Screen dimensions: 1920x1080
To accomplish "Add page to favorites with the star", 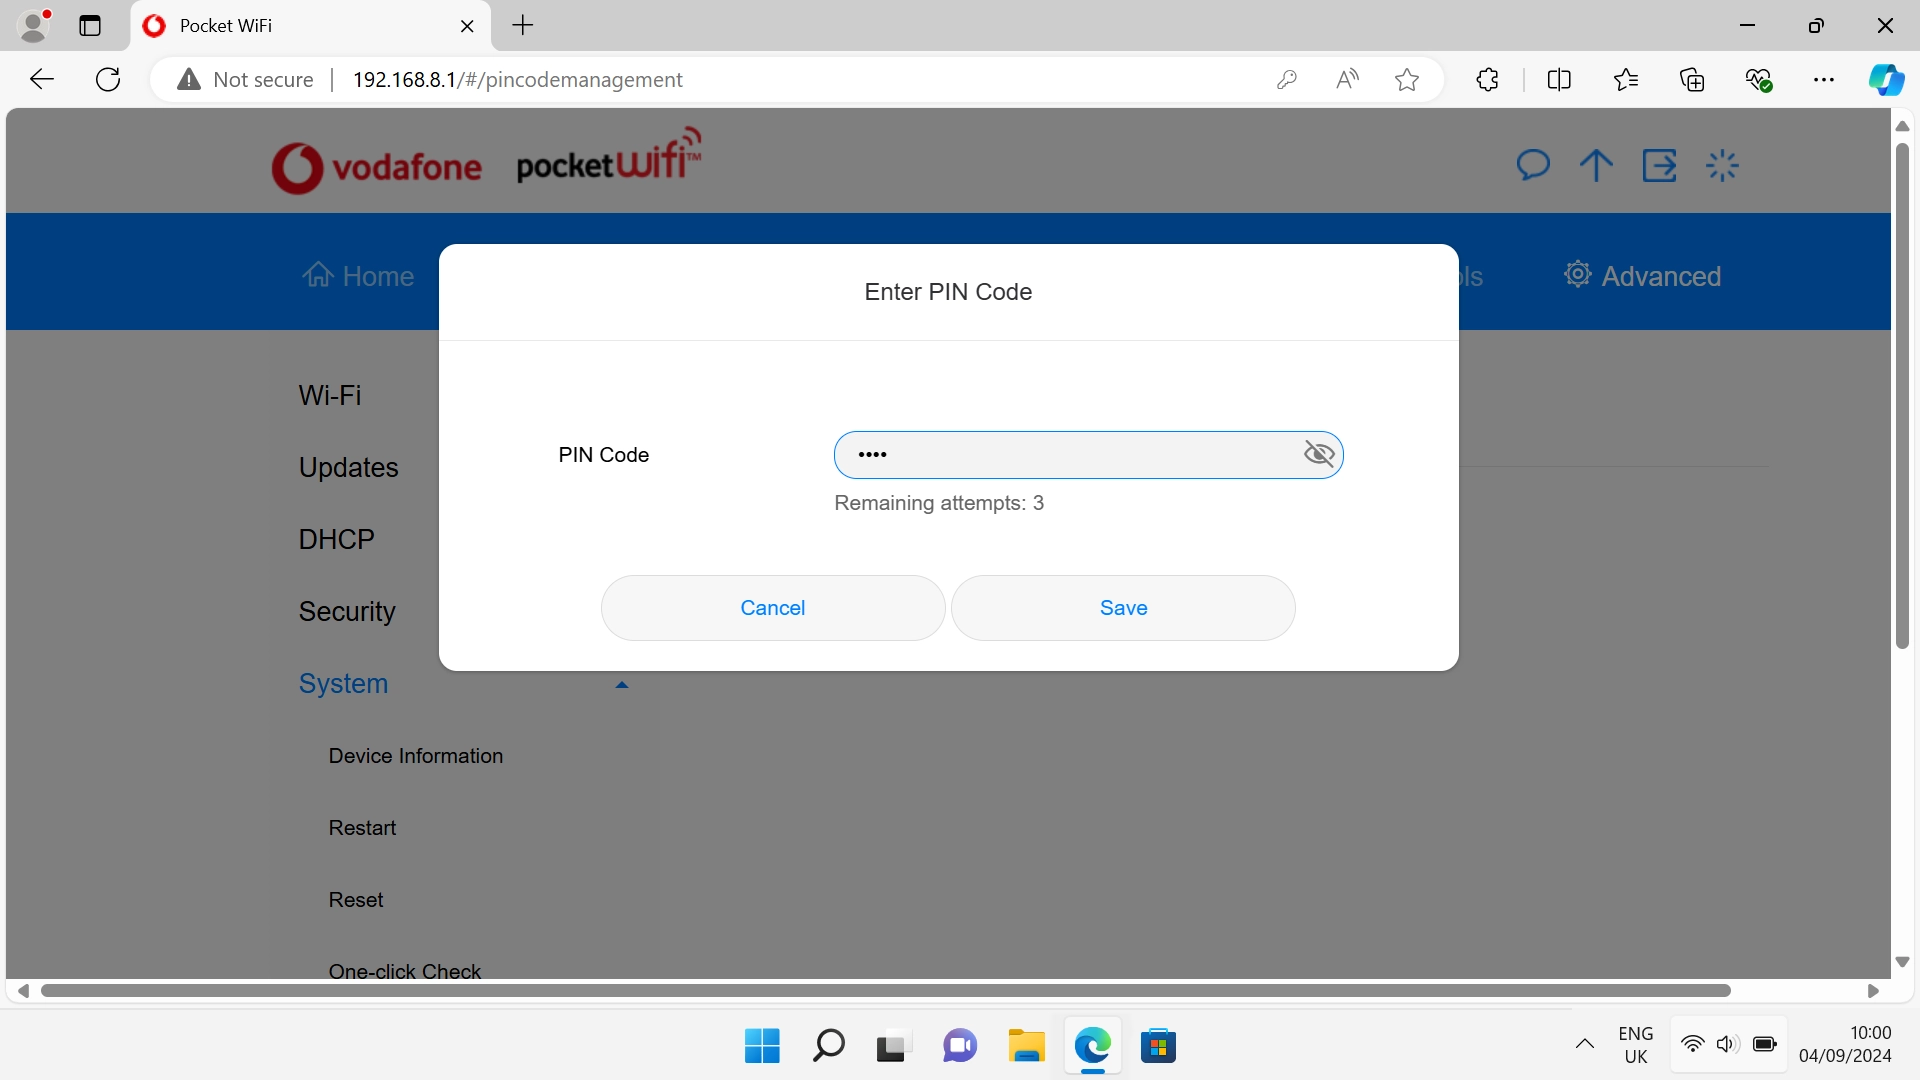I will point(1406,79).
